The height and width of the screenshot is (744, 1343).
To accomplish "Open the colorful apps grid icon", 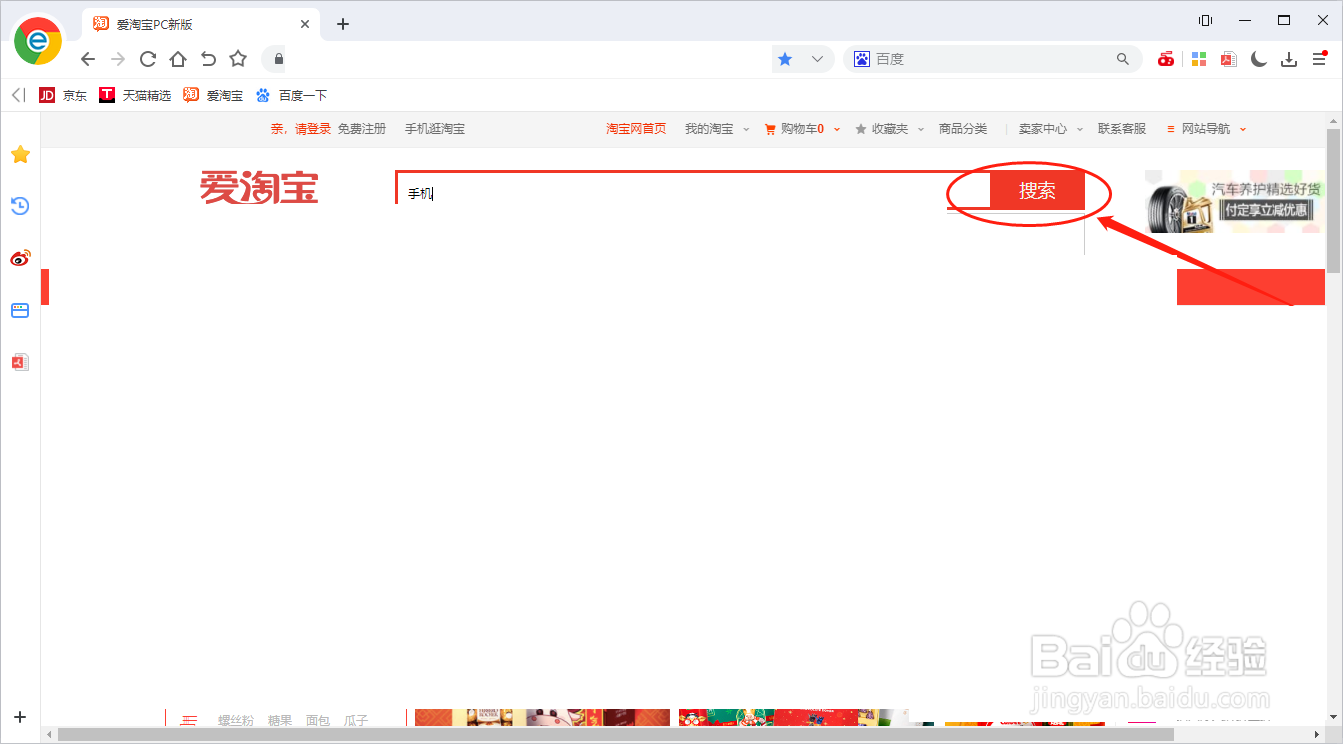I will [x=1198, y=59].
